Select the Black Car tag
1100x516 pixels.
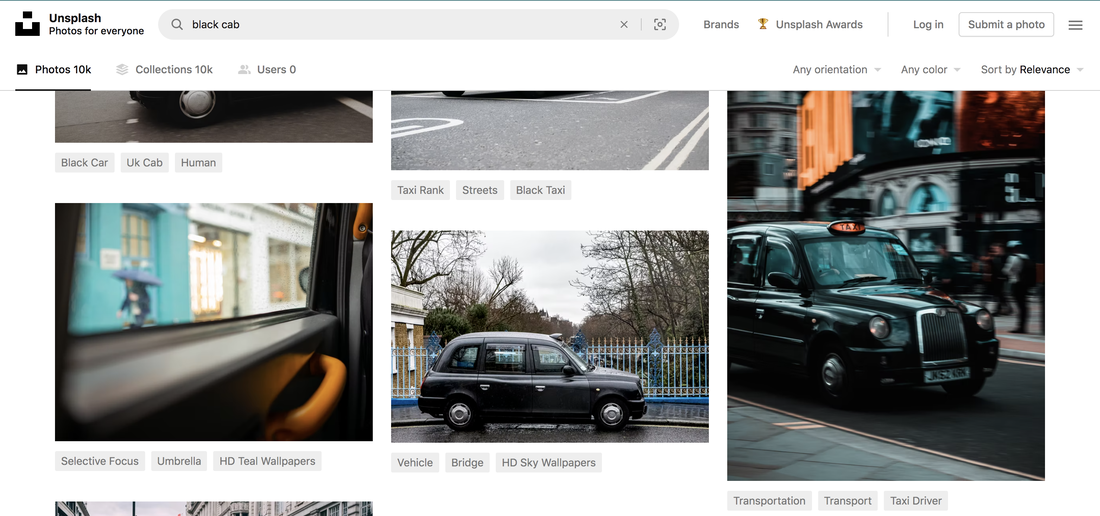84,163
